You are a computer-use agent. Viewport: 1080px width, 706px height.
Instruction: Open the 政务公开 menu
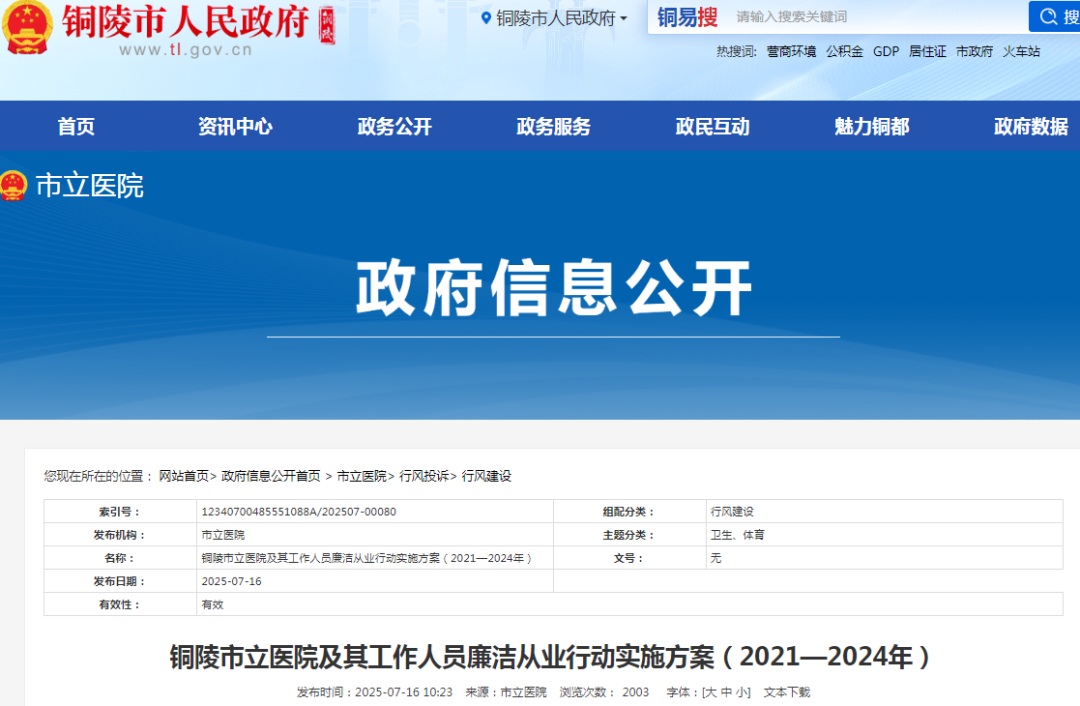click(x=393, y=126)
